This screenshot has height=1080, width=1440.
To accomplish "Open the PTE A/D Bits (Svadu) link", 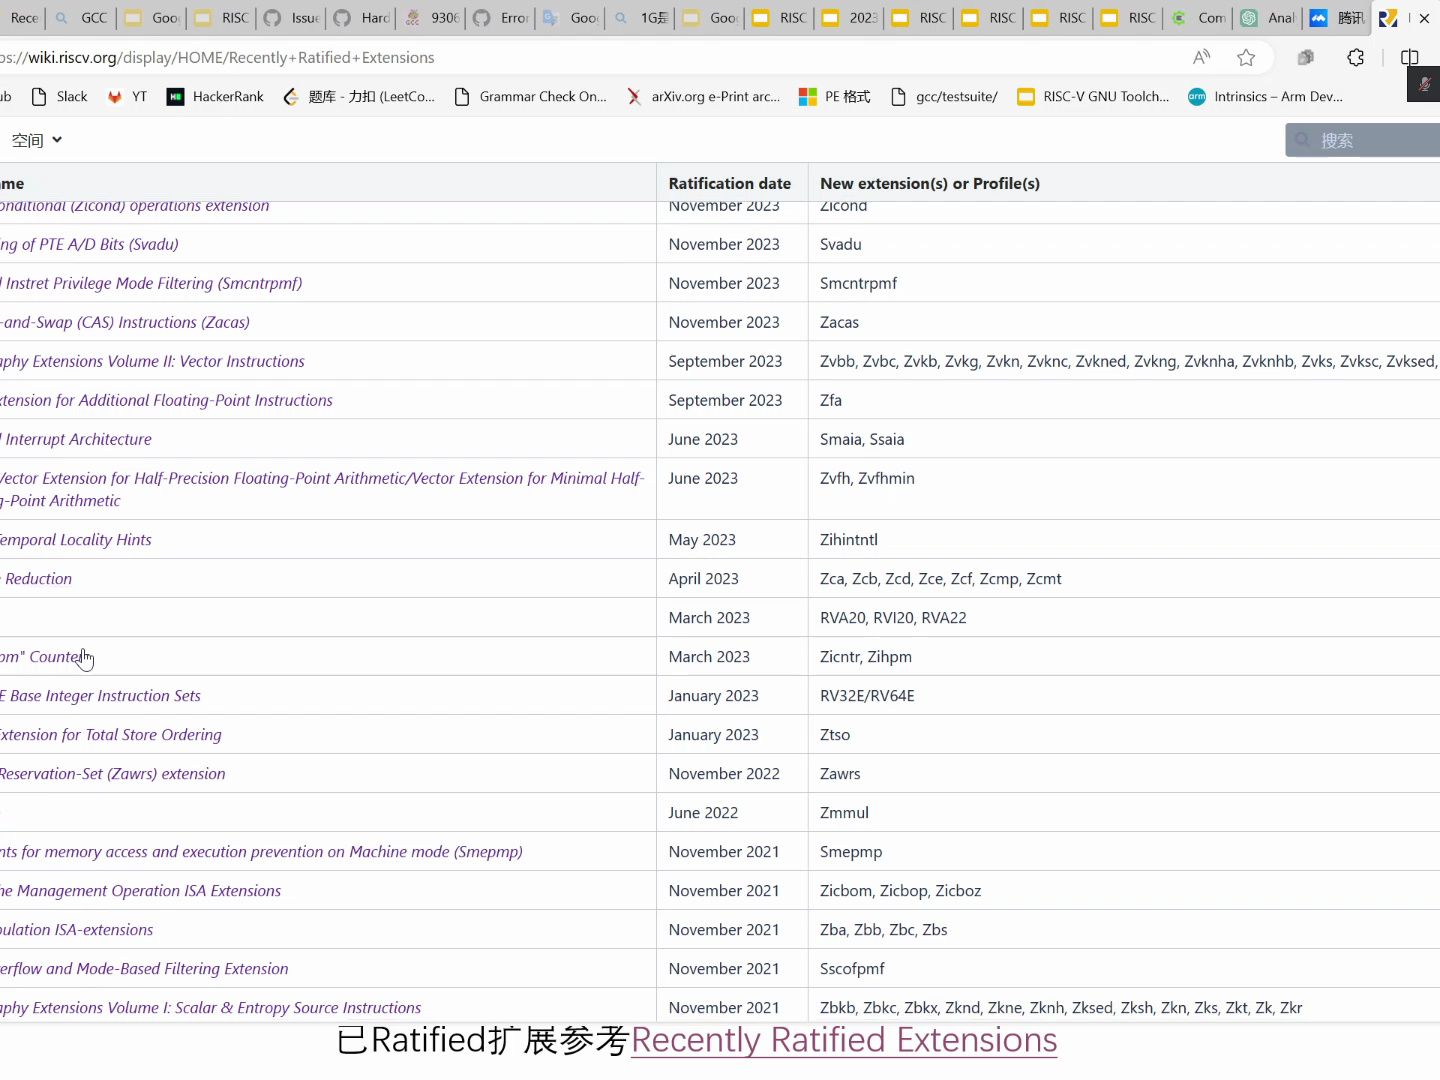I will pos(90,244).
